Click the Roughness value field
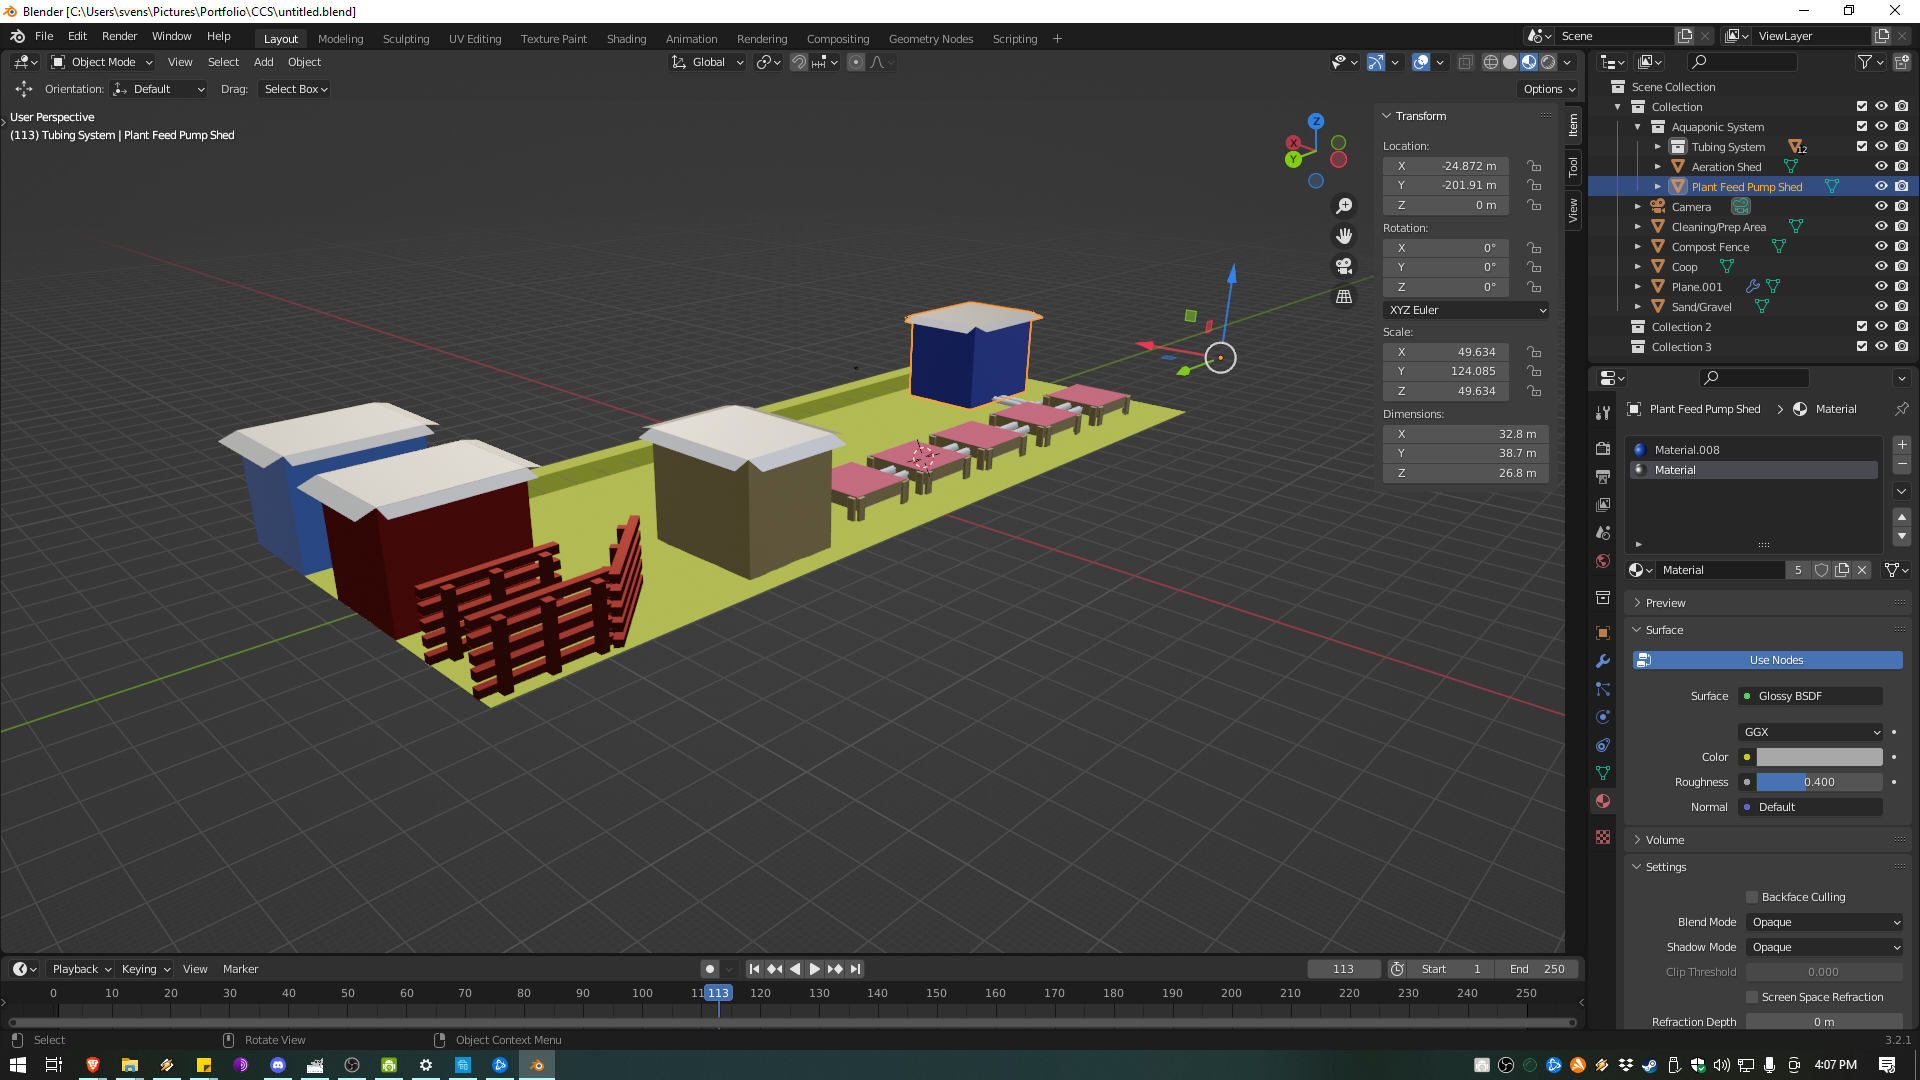 click(1818, 782)
